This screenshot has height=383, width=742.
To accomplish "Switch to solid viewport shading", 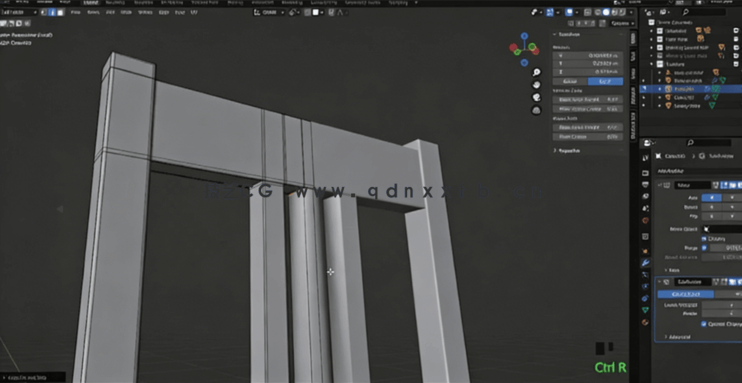I will coord(606,12).
